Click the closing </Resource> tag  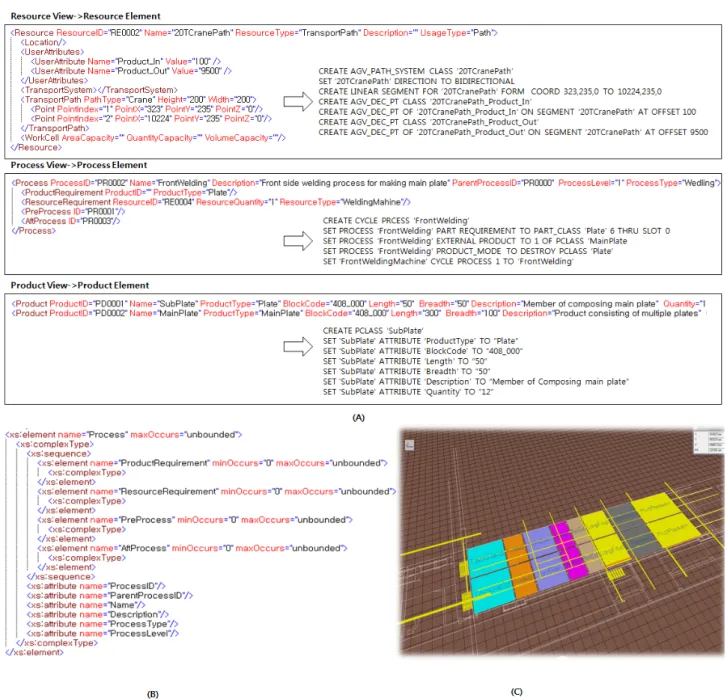point(36,147)
